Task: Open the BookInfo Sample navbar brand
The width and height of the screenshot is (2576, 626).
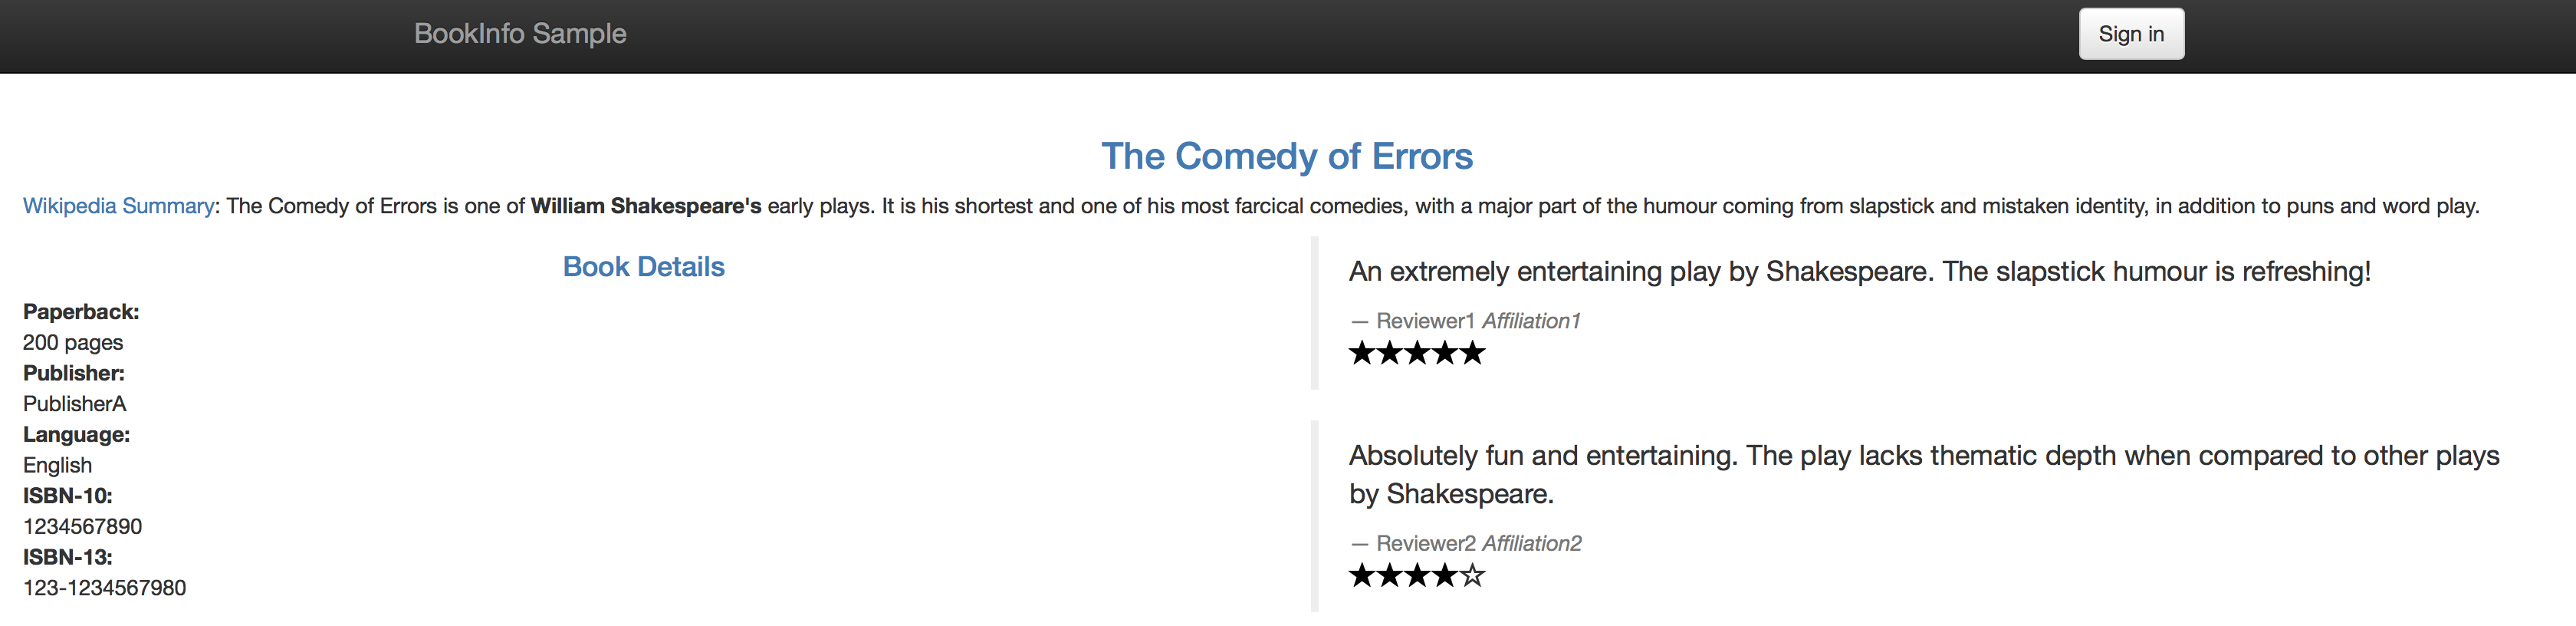Action: tap(520, 34)
